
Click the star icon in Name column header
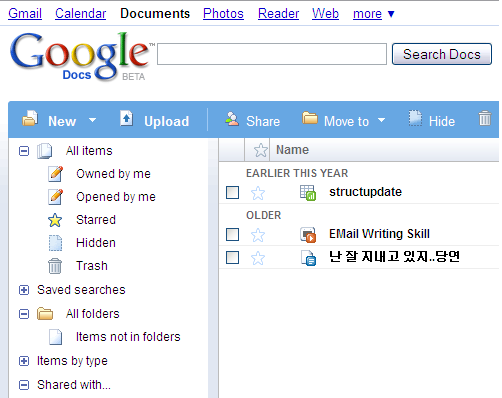[261, 150]
